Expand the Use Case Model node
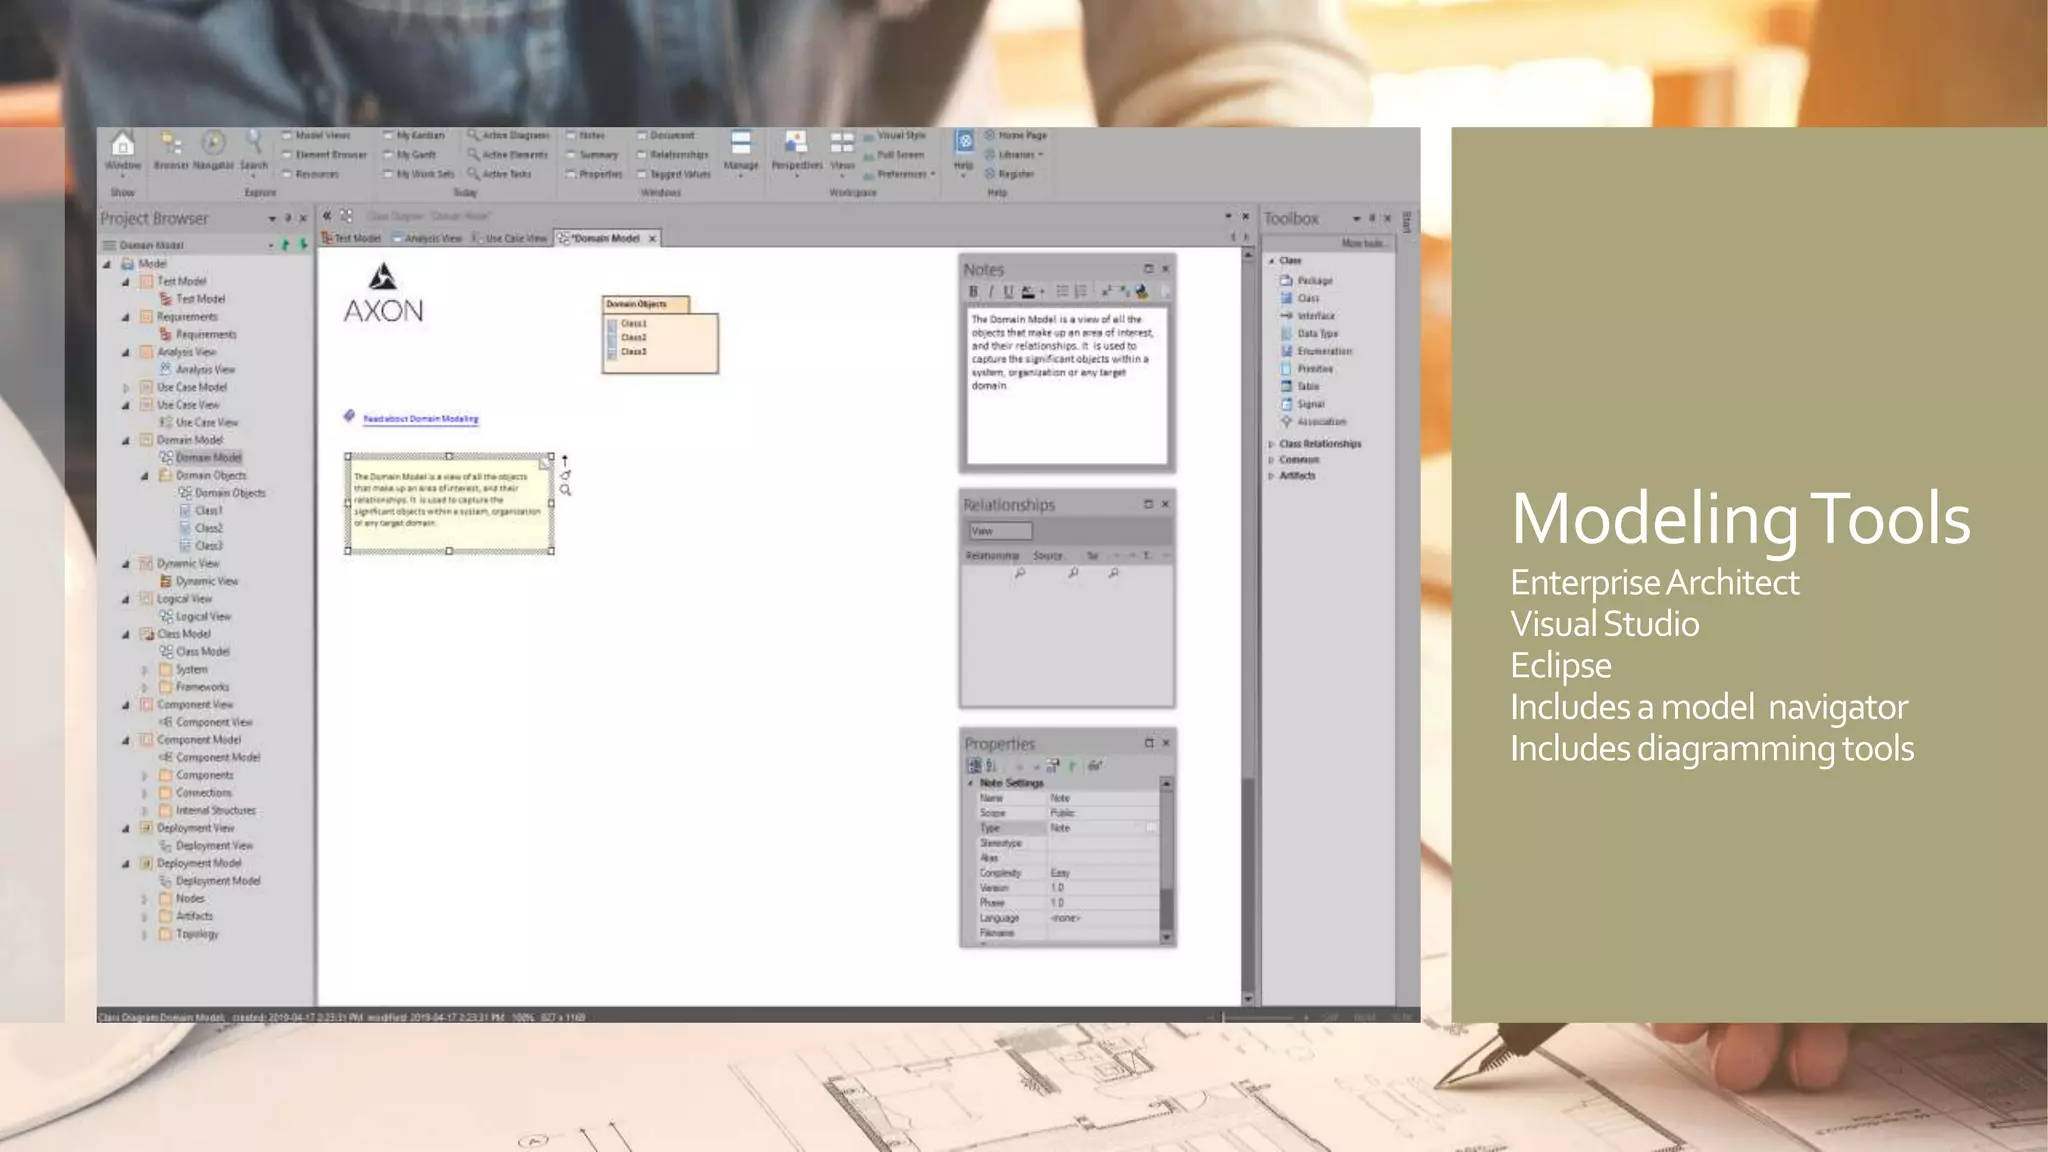 (126, 388)
